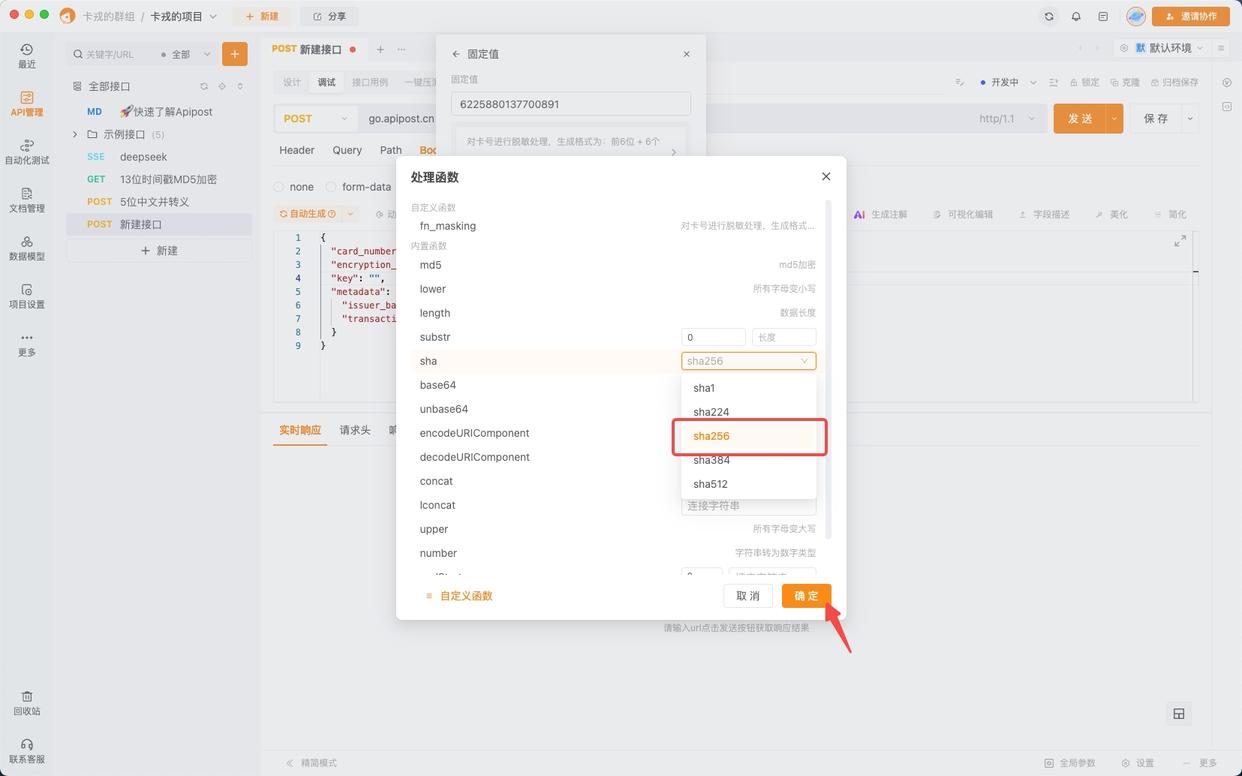Select API管理 in the left sidebar
This screenshot has width=1242, height=776.
[x=27, y=104]
